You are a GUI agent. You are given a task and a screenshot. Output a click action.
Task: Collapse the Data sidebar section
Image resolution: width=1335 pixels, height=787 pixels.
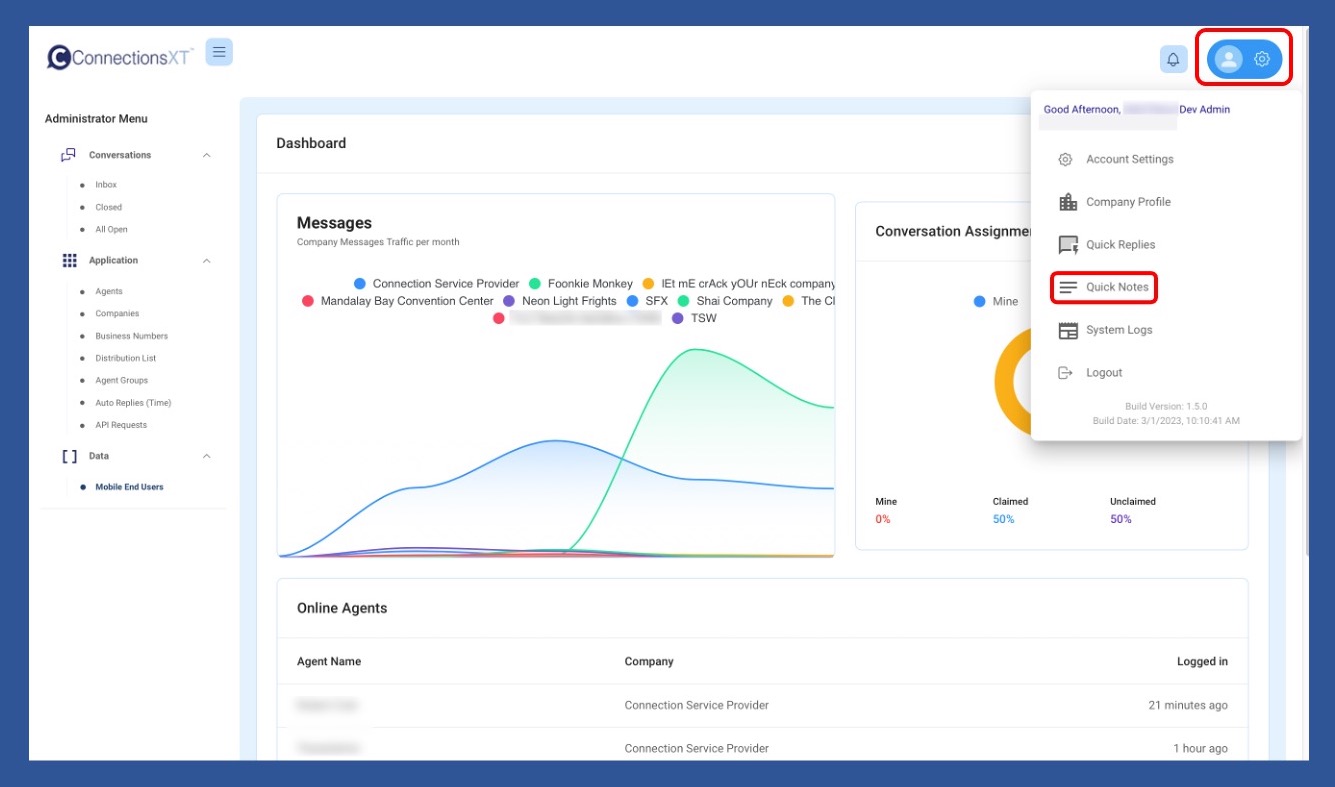click(x=207, y=456)
